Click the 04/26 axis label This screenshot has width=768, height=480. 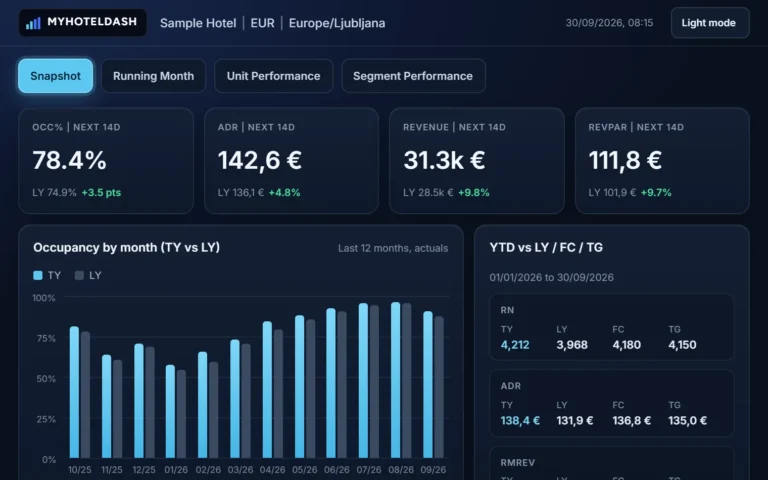tap(272, 470)
